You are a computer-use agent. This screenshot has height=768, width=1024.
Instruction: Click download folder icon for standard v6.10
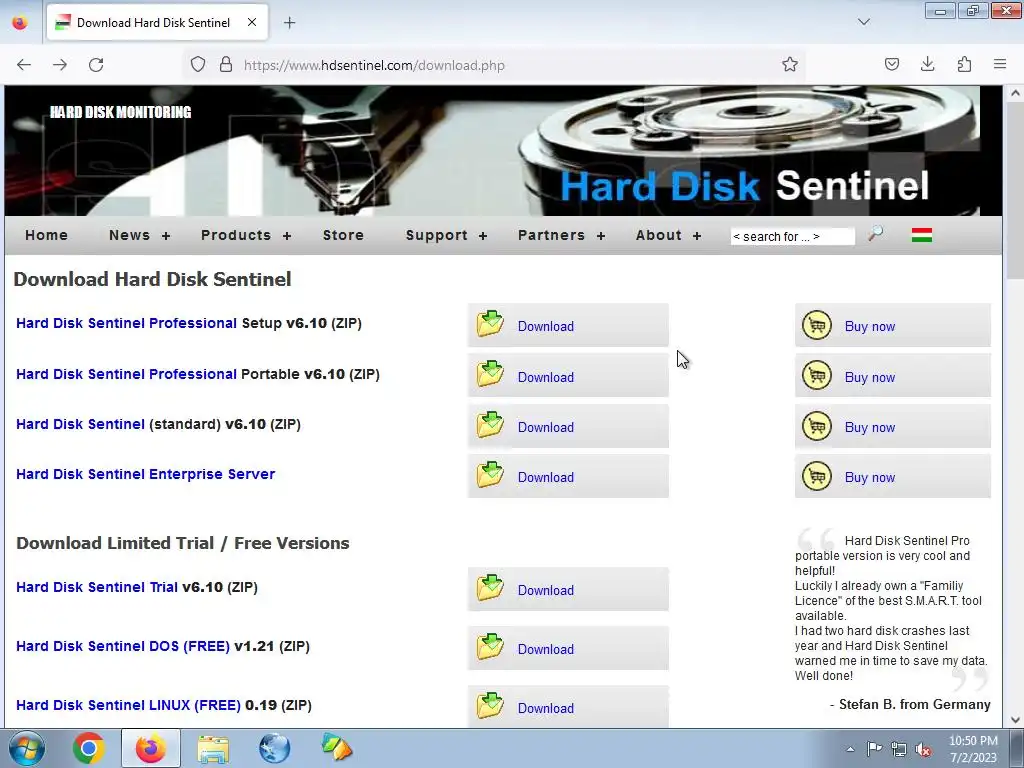tap(490, 424)
